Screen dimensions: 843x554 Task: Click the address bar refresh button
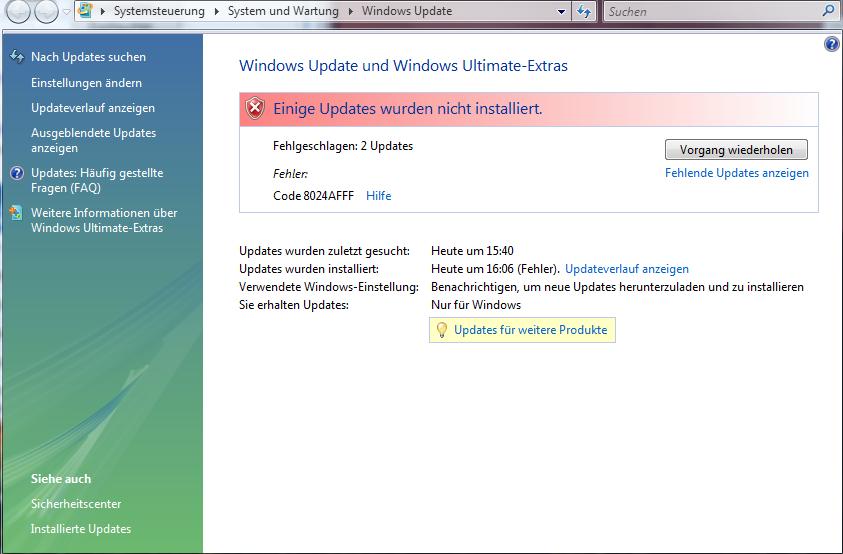tap(584, 11)
